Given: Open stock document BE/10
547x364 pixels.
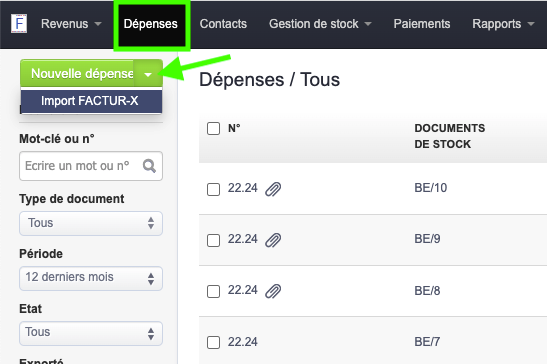Looking at the screenshot, I should (x=430, y=188).
